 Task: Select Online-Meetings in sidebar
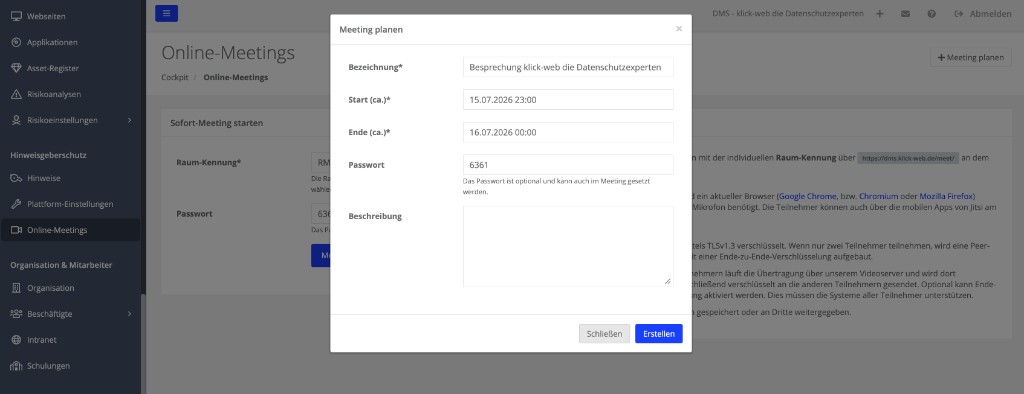(x=70, y=230)
